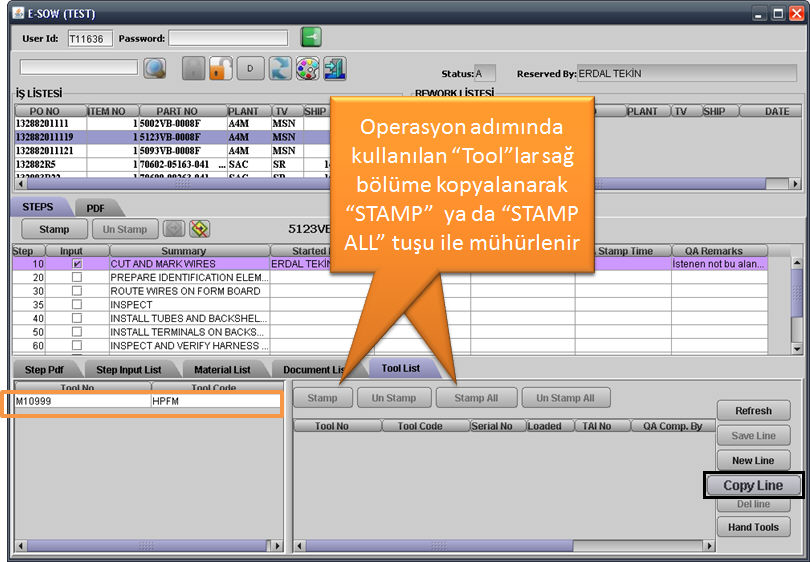Click the magnifier search icon
This screenshot has height=562, width=810.
point(154,68)
